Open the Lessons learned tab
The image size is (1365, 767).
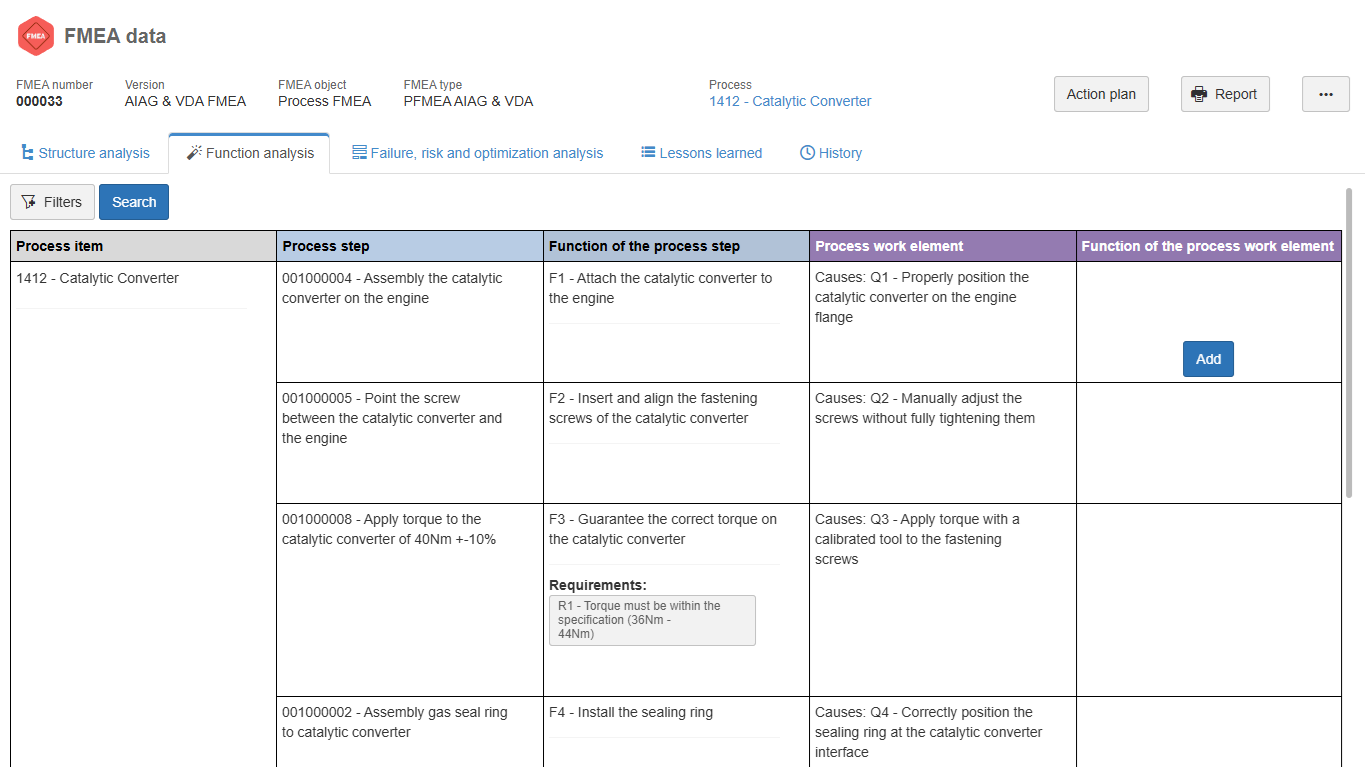(x=701, y=153)
